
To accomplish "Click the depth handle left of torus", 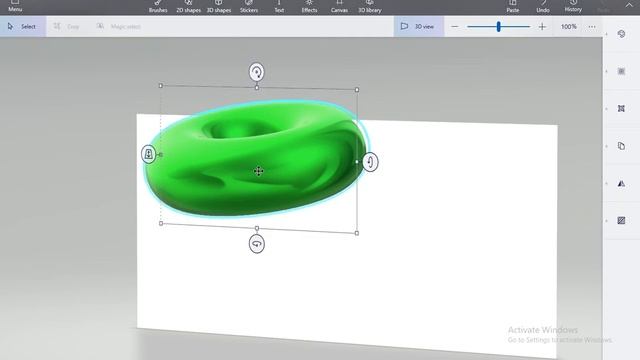I will (149, 154).
